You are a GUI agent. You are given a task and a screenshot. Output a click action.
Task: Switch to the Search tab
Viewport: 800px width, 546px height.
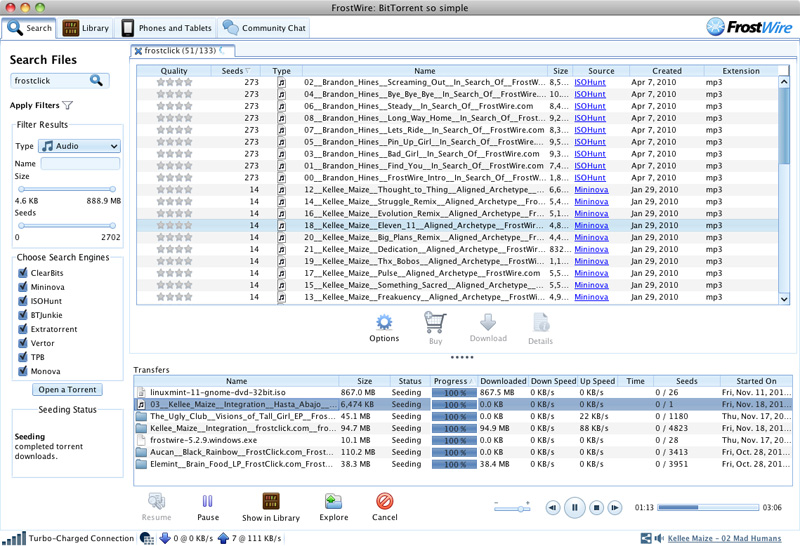pos(30,28)
